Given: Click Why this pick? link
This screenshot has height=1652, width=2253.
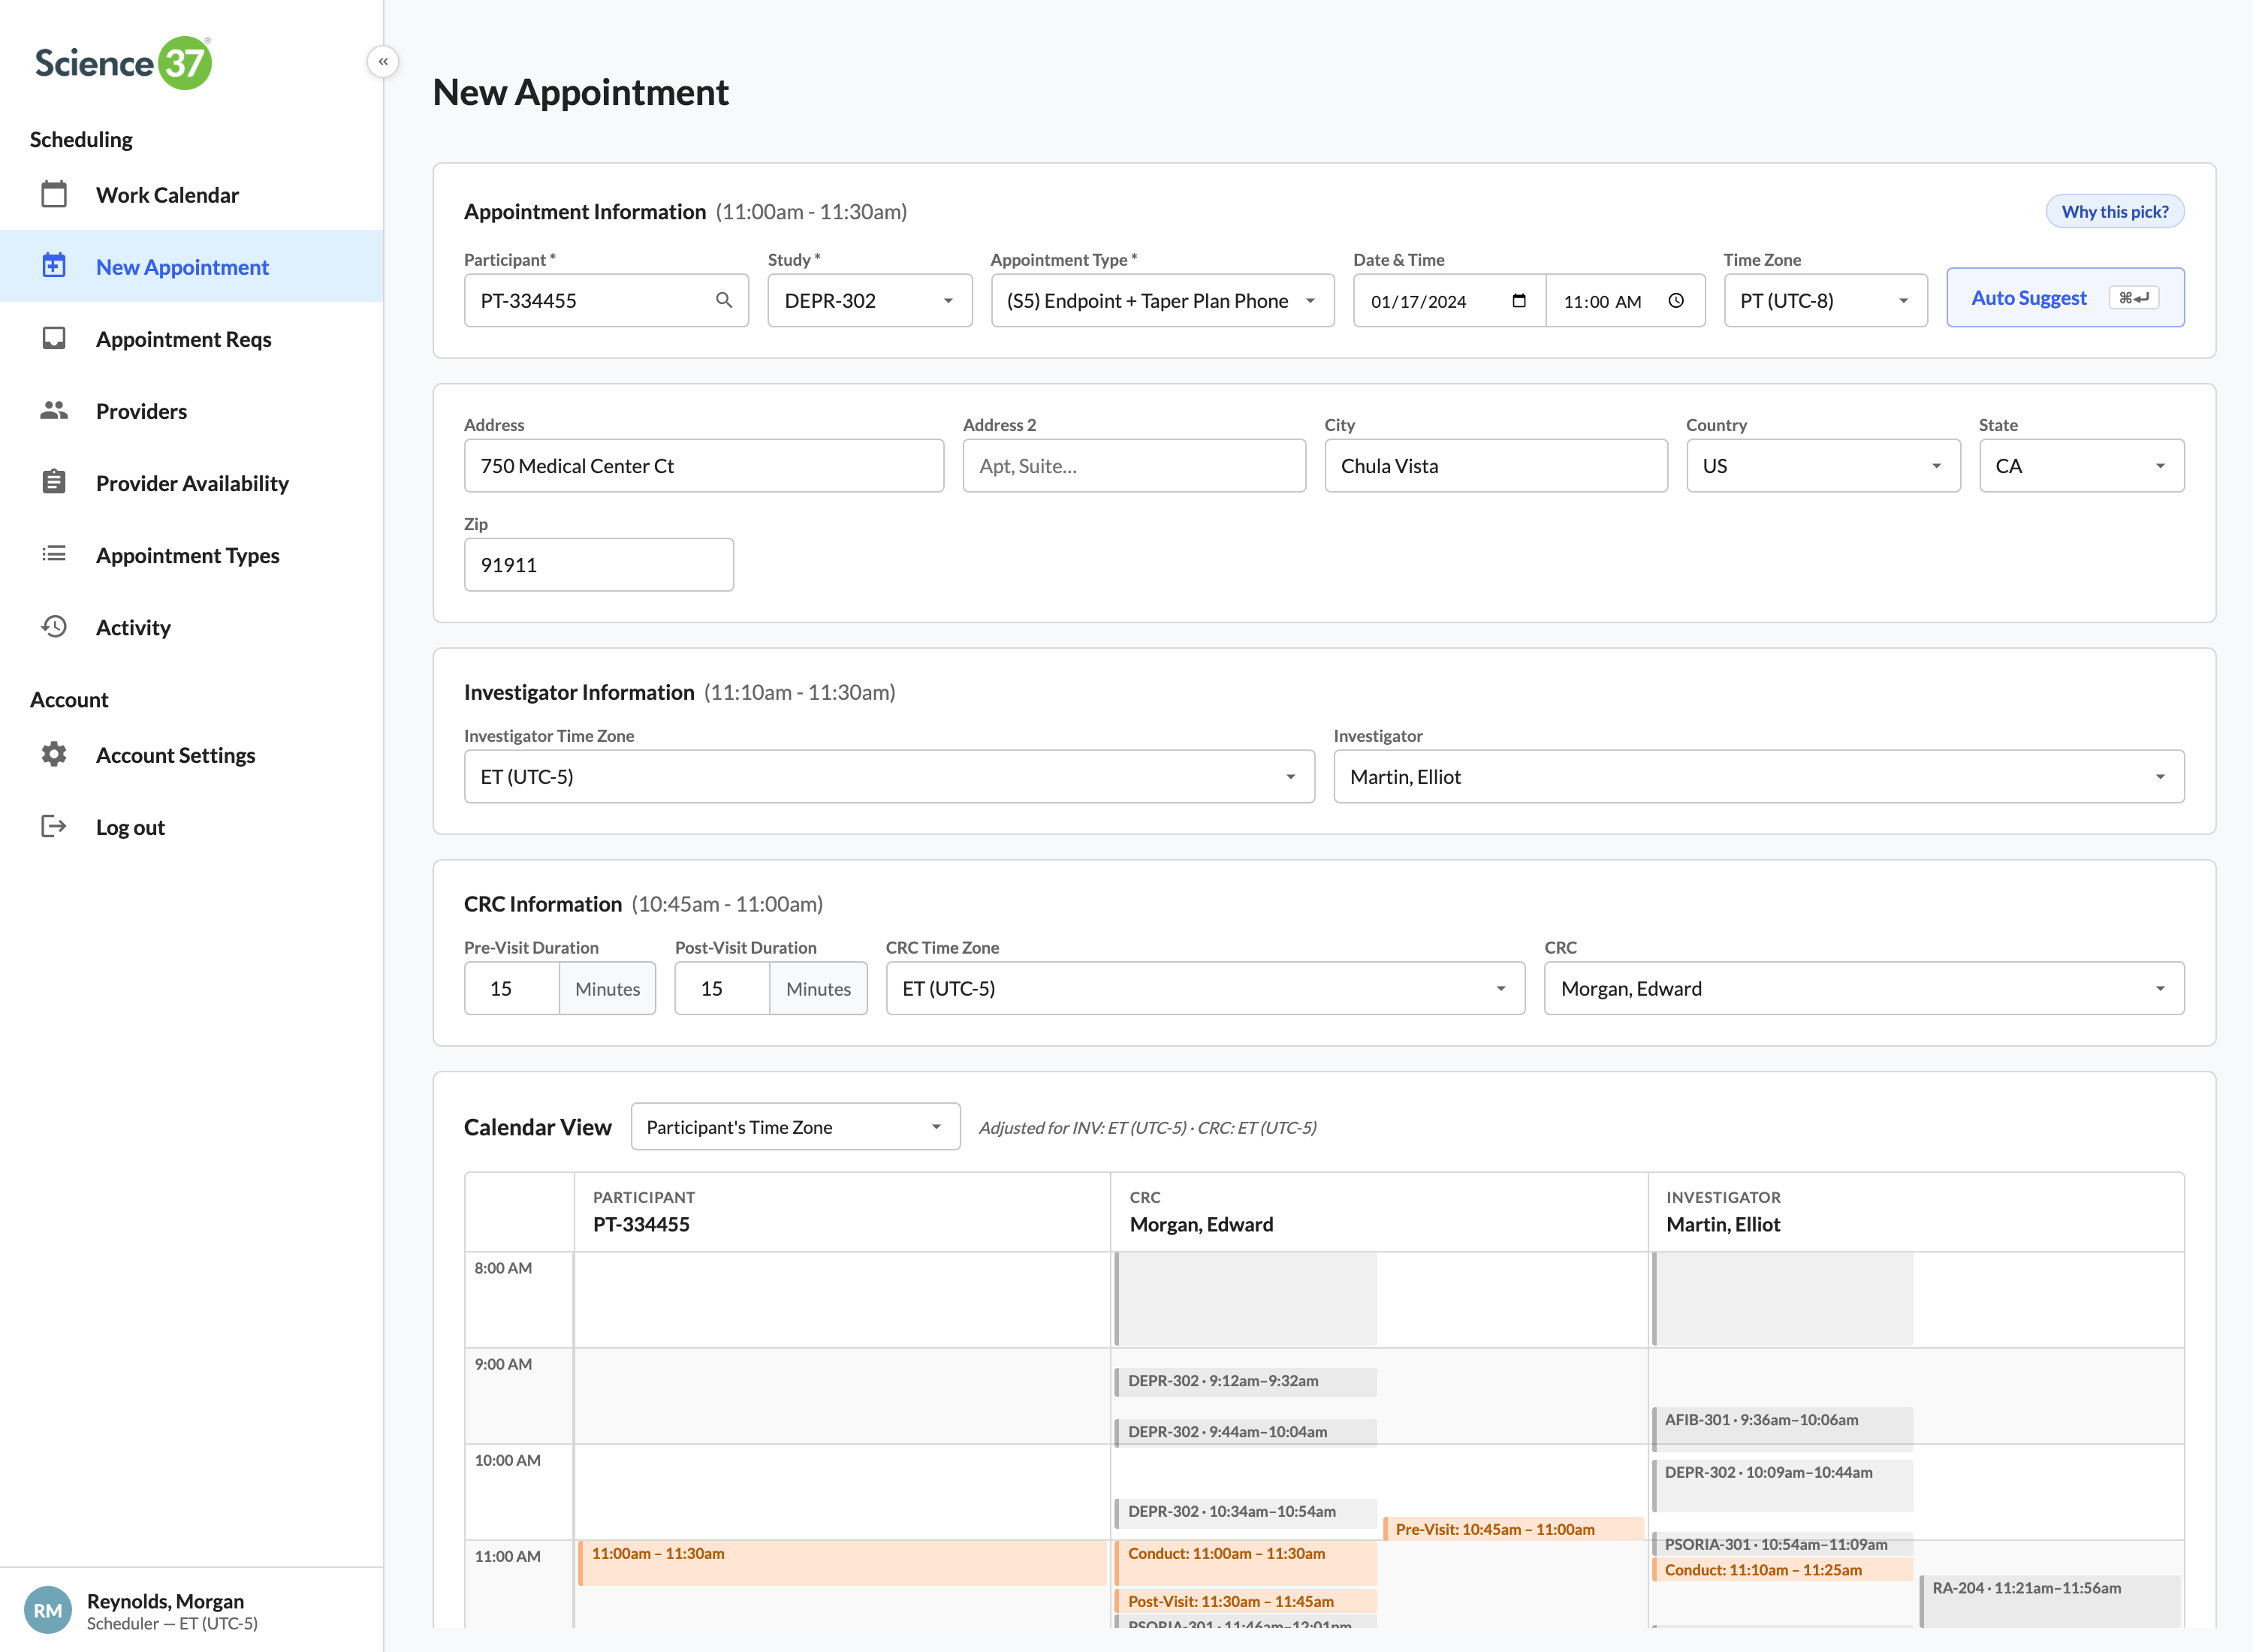Looking at the screenshot, I should [2115, 211].
